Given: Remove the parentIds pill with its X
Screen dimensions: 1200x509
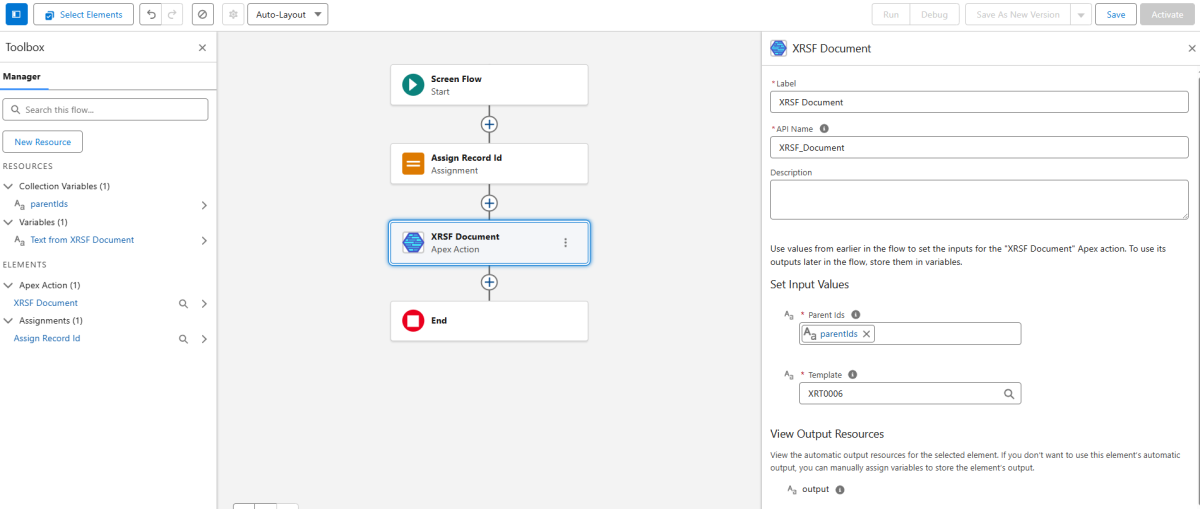Looking at the screenshot, I should click(x=867, y=334).
